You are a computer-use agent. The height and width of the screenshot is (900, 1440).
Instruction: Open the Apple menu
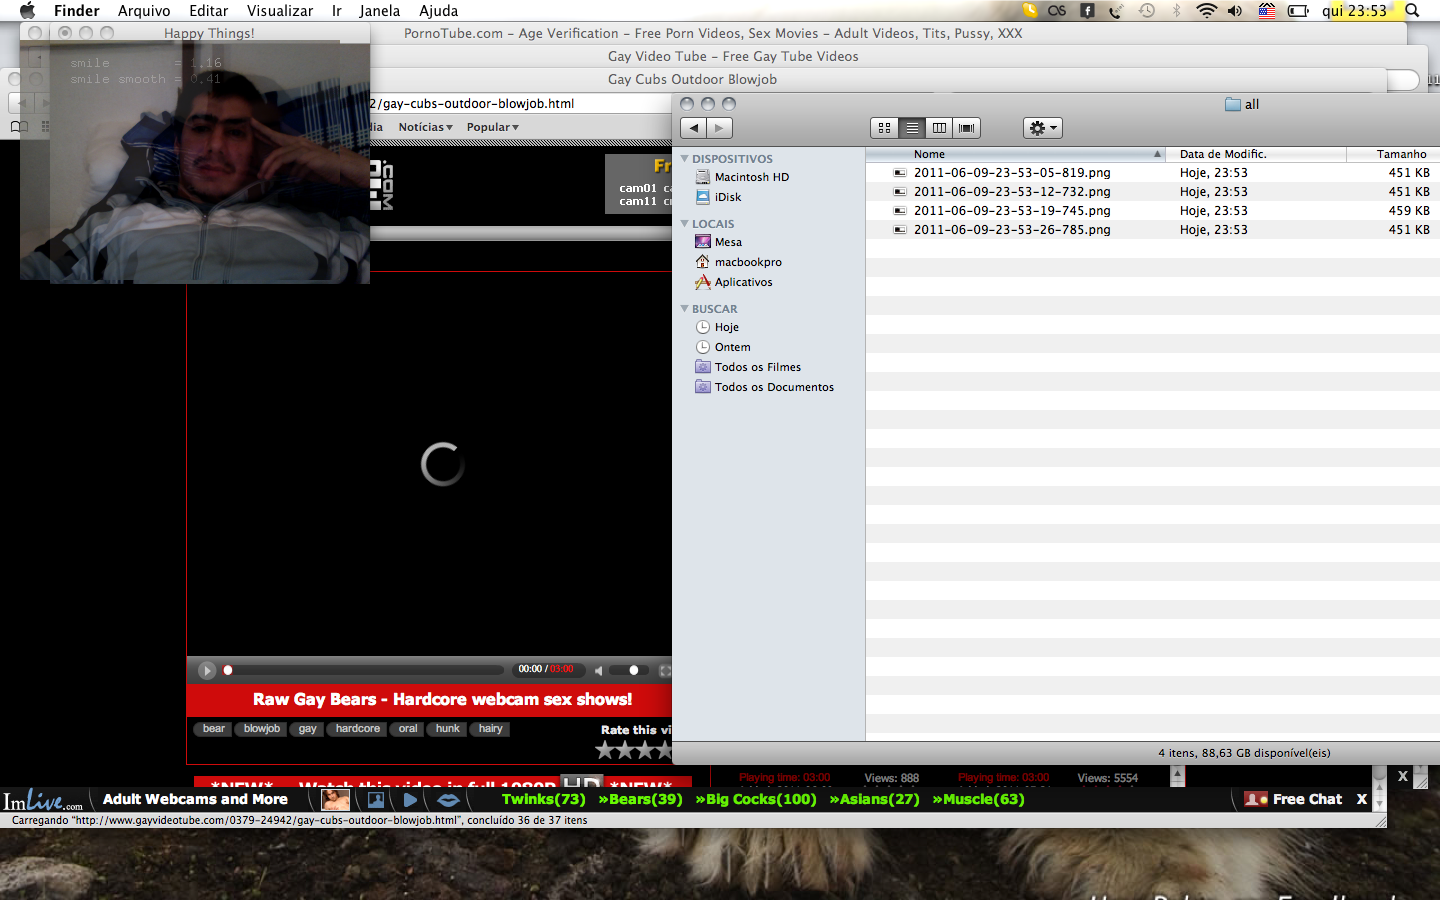[27, 11]
